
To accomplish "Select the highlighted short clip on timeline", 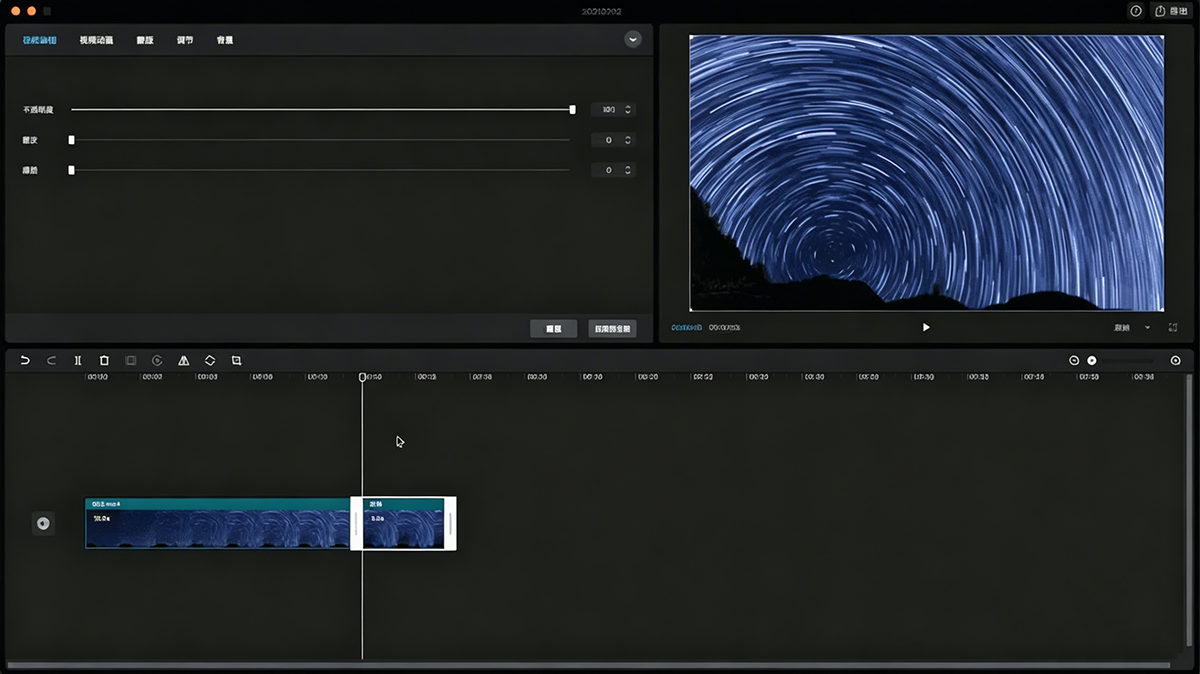I will click(403, 523).
